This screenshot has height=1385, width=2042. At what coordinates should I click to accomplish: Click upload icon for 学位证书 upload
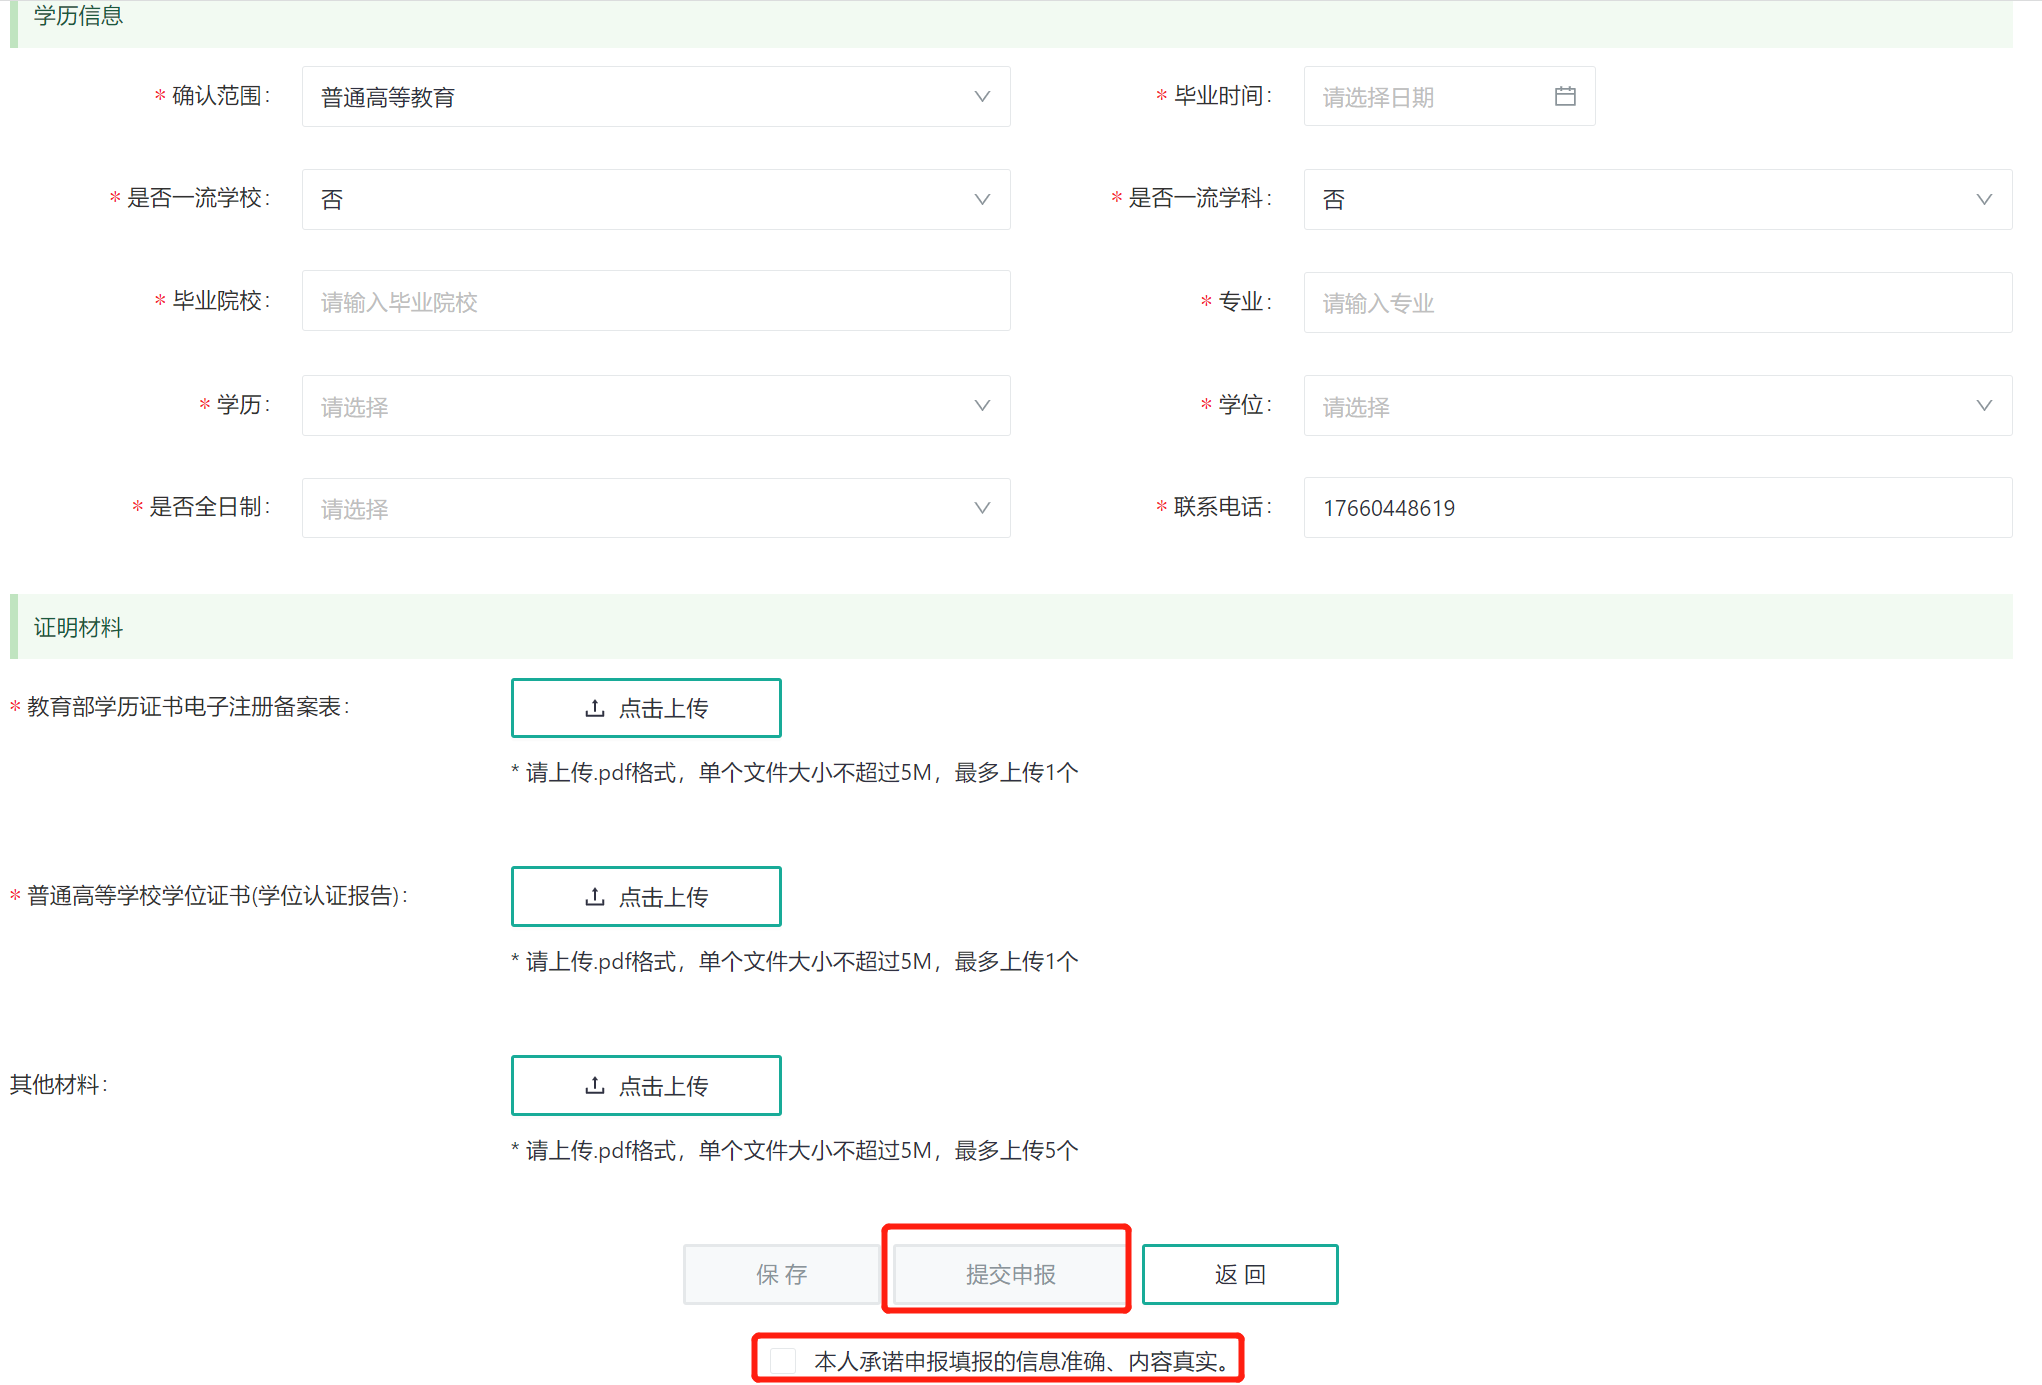[595, 897]
